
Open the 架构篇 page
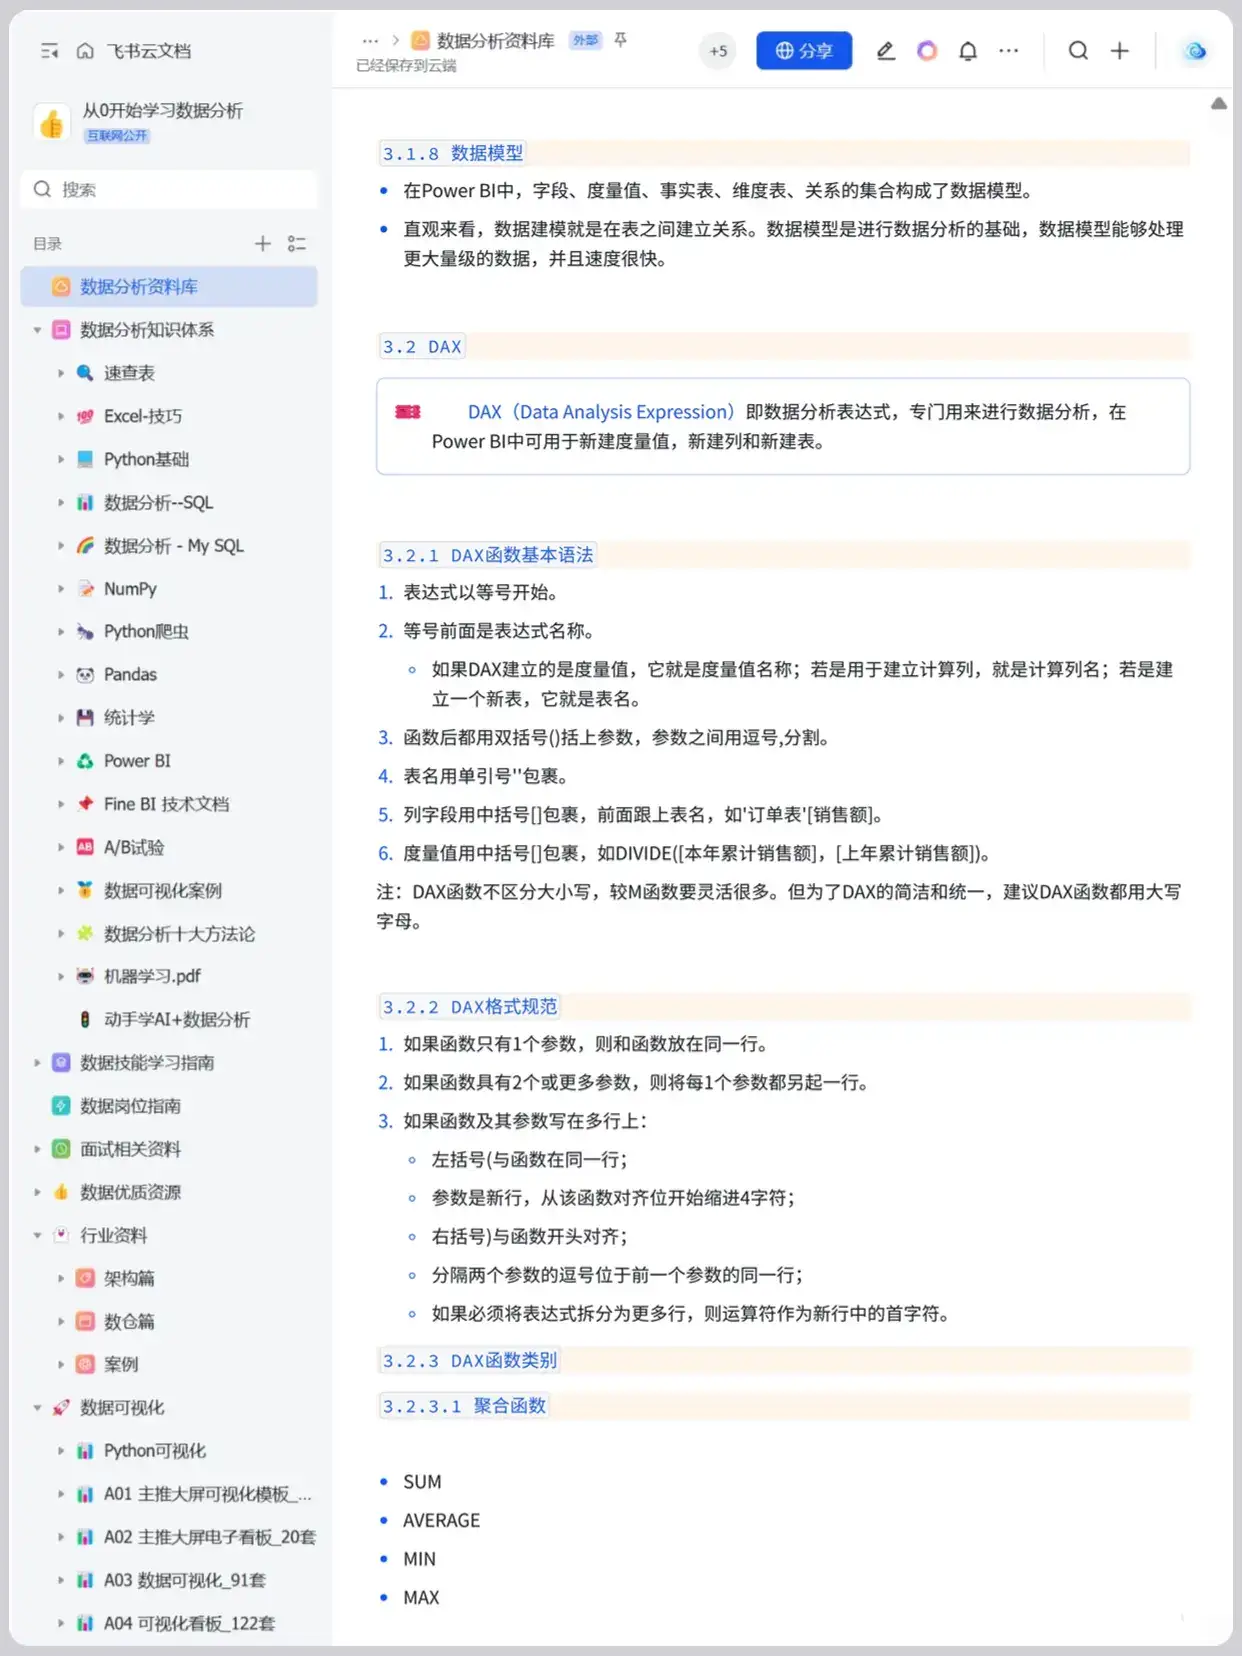[x=129, y=1278]
